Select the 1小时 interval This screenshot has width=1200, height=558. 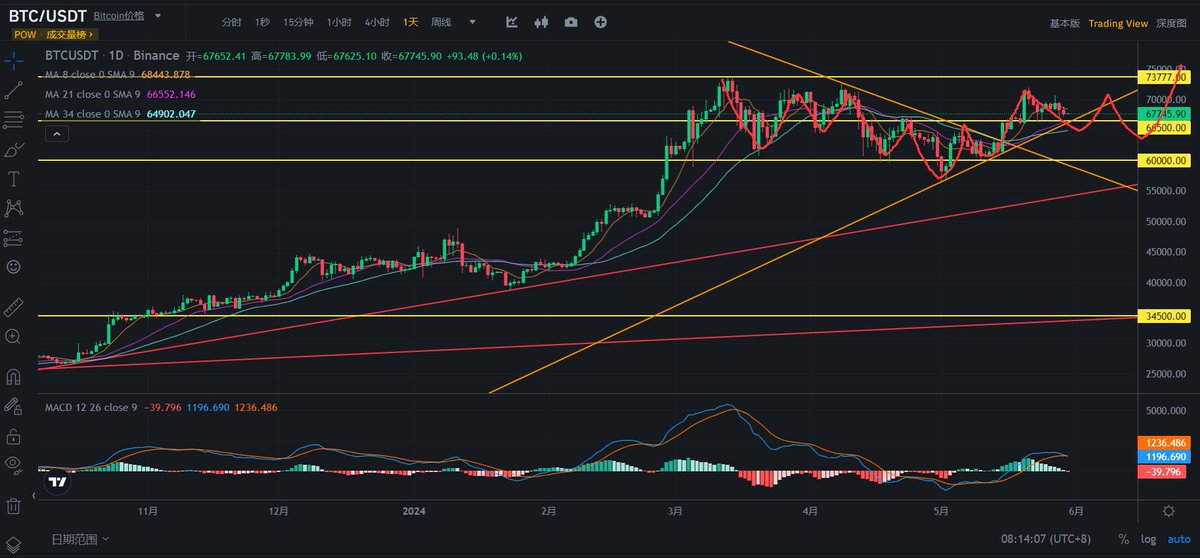point(338,22)
